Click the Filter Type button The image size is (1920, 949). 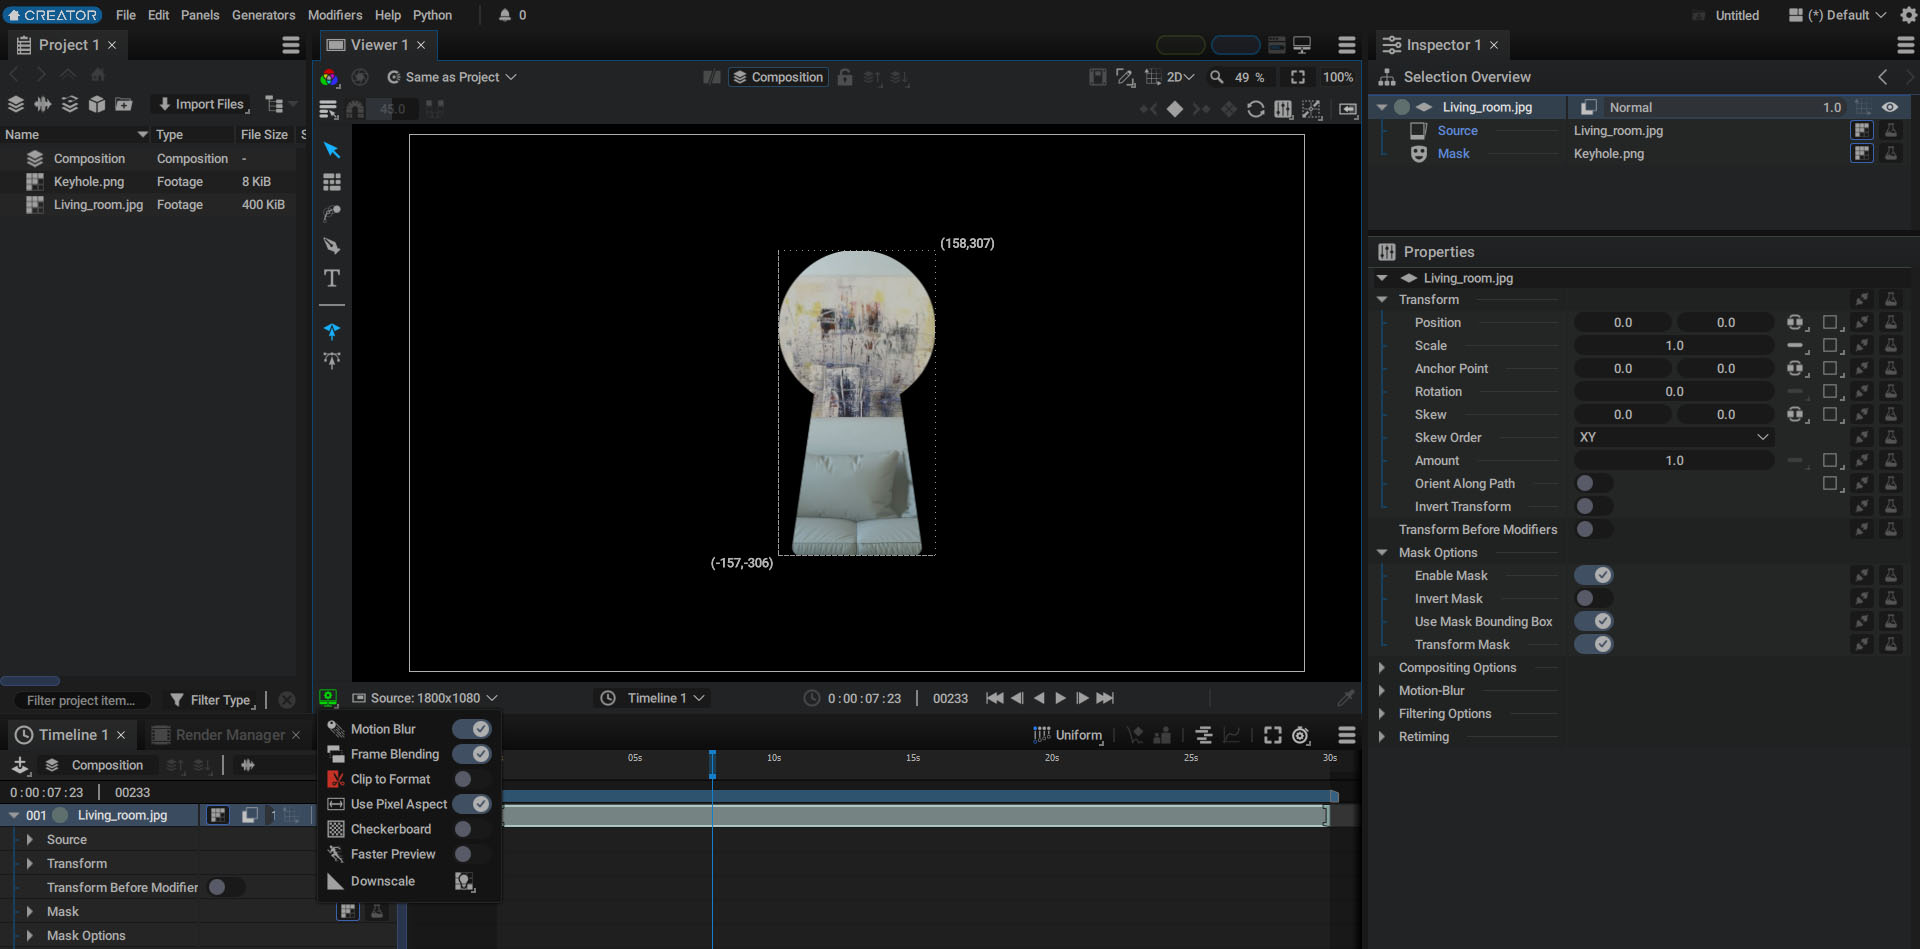click(x=211, y=700)
